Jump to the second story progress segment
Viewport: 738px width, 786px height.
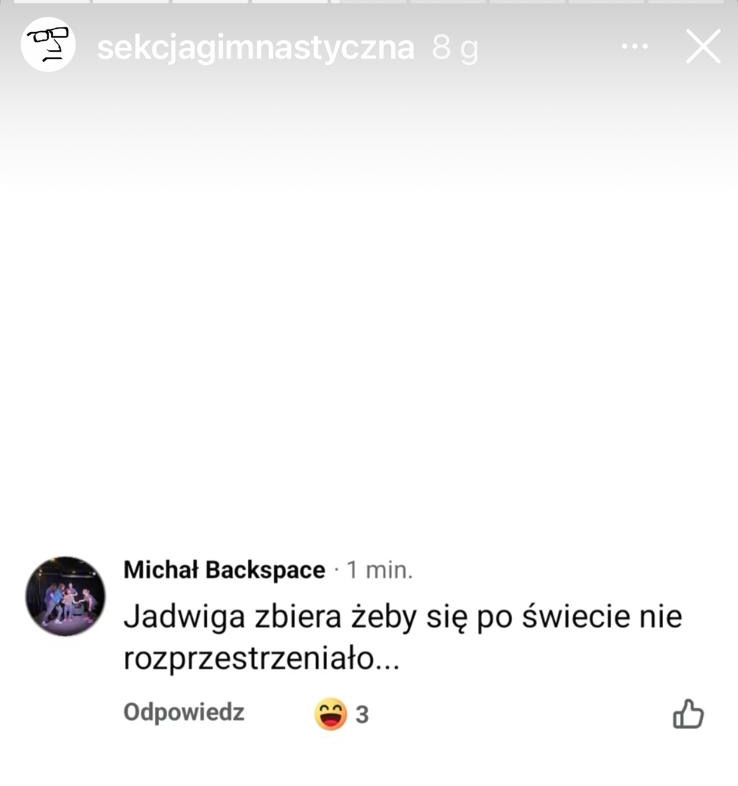(x=131, y=2)
